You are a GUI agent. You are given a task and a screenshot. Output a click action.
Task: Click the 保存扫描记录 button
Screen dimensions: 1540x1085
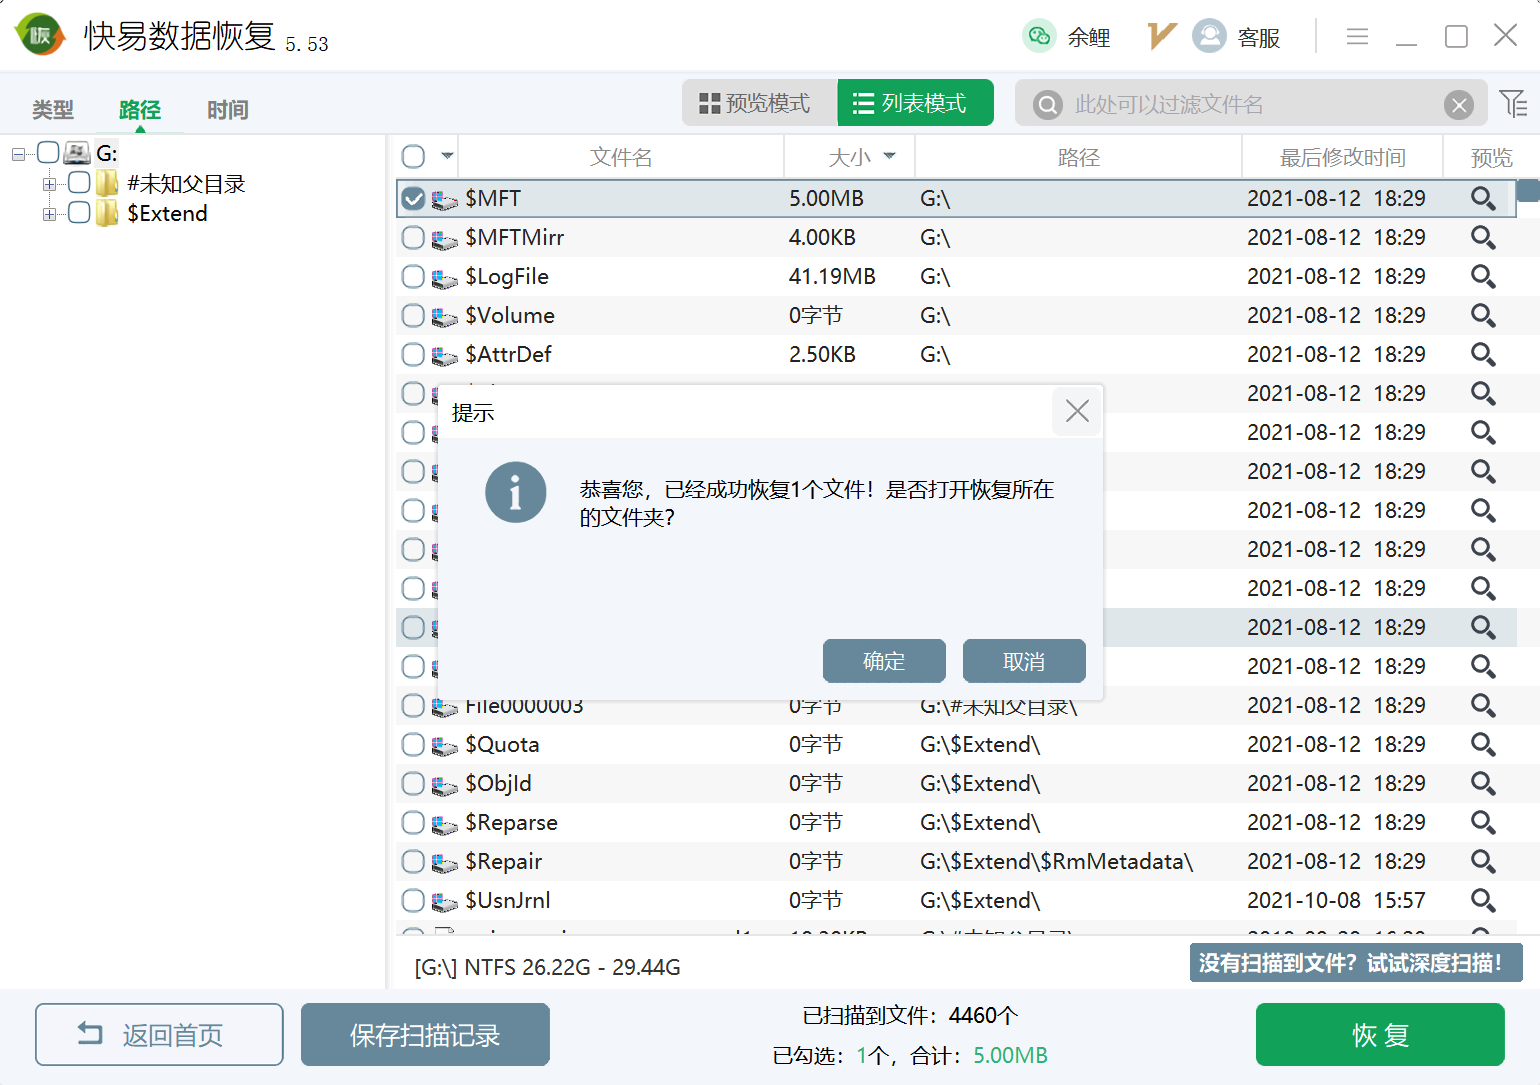click(x=425, y=1035)
